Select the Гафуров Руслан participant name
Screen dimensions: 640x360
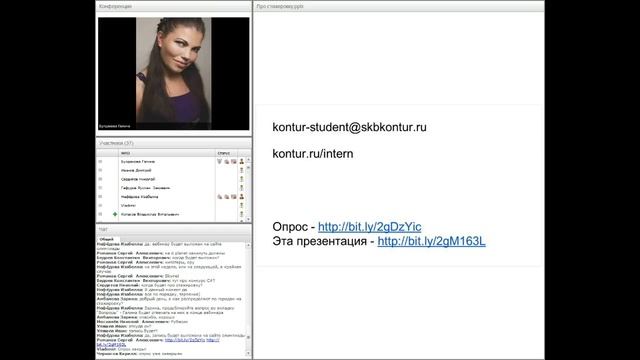tap(145, 188)
